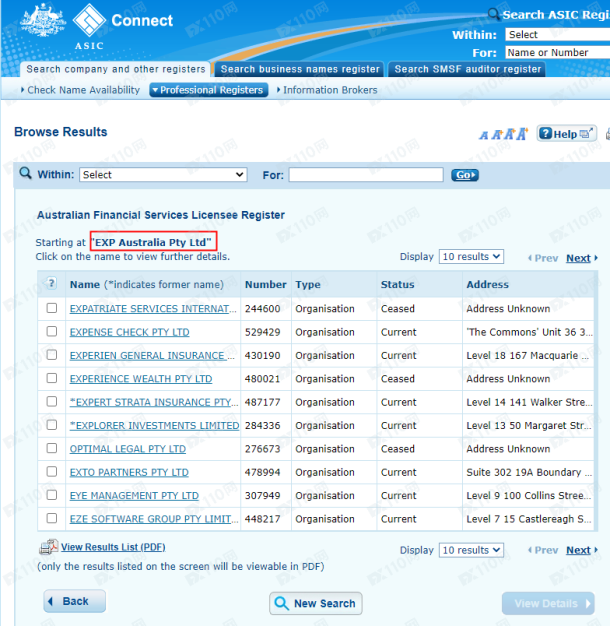The height and width of the screenshot is (626, 610).
Task: Switch to Search SMSF auditor register tab
Action: [467, 69]
